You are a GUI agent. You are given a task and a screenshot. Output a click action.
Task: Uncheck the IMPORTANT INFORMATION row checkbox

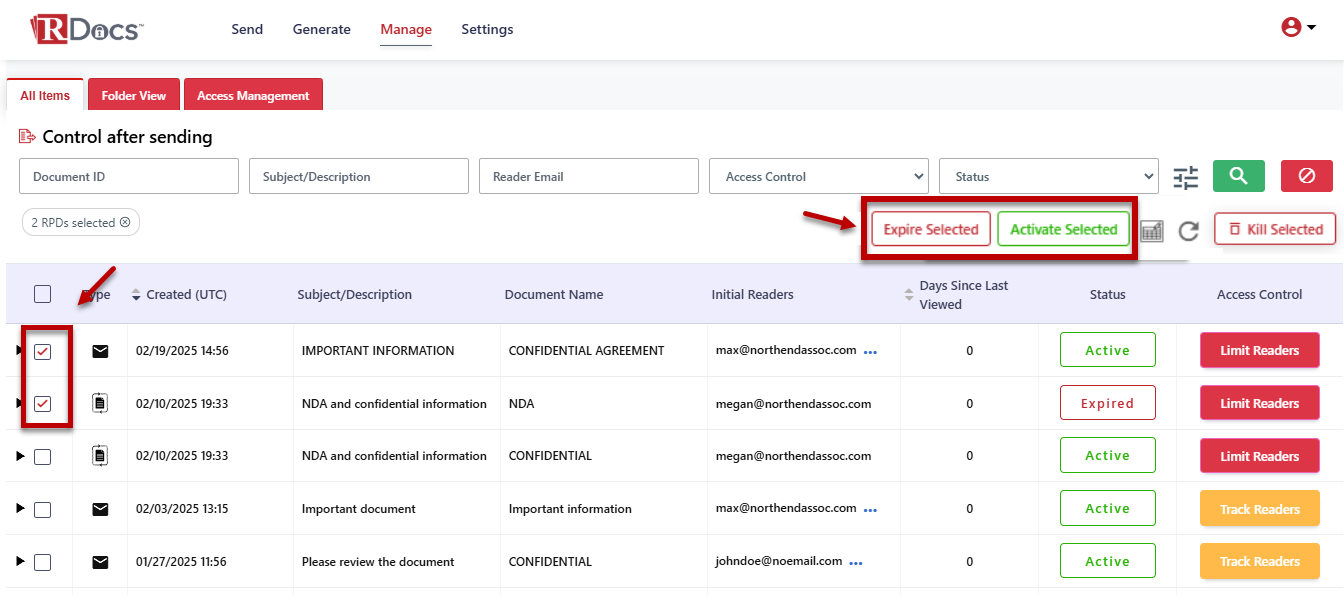point(42,351)
